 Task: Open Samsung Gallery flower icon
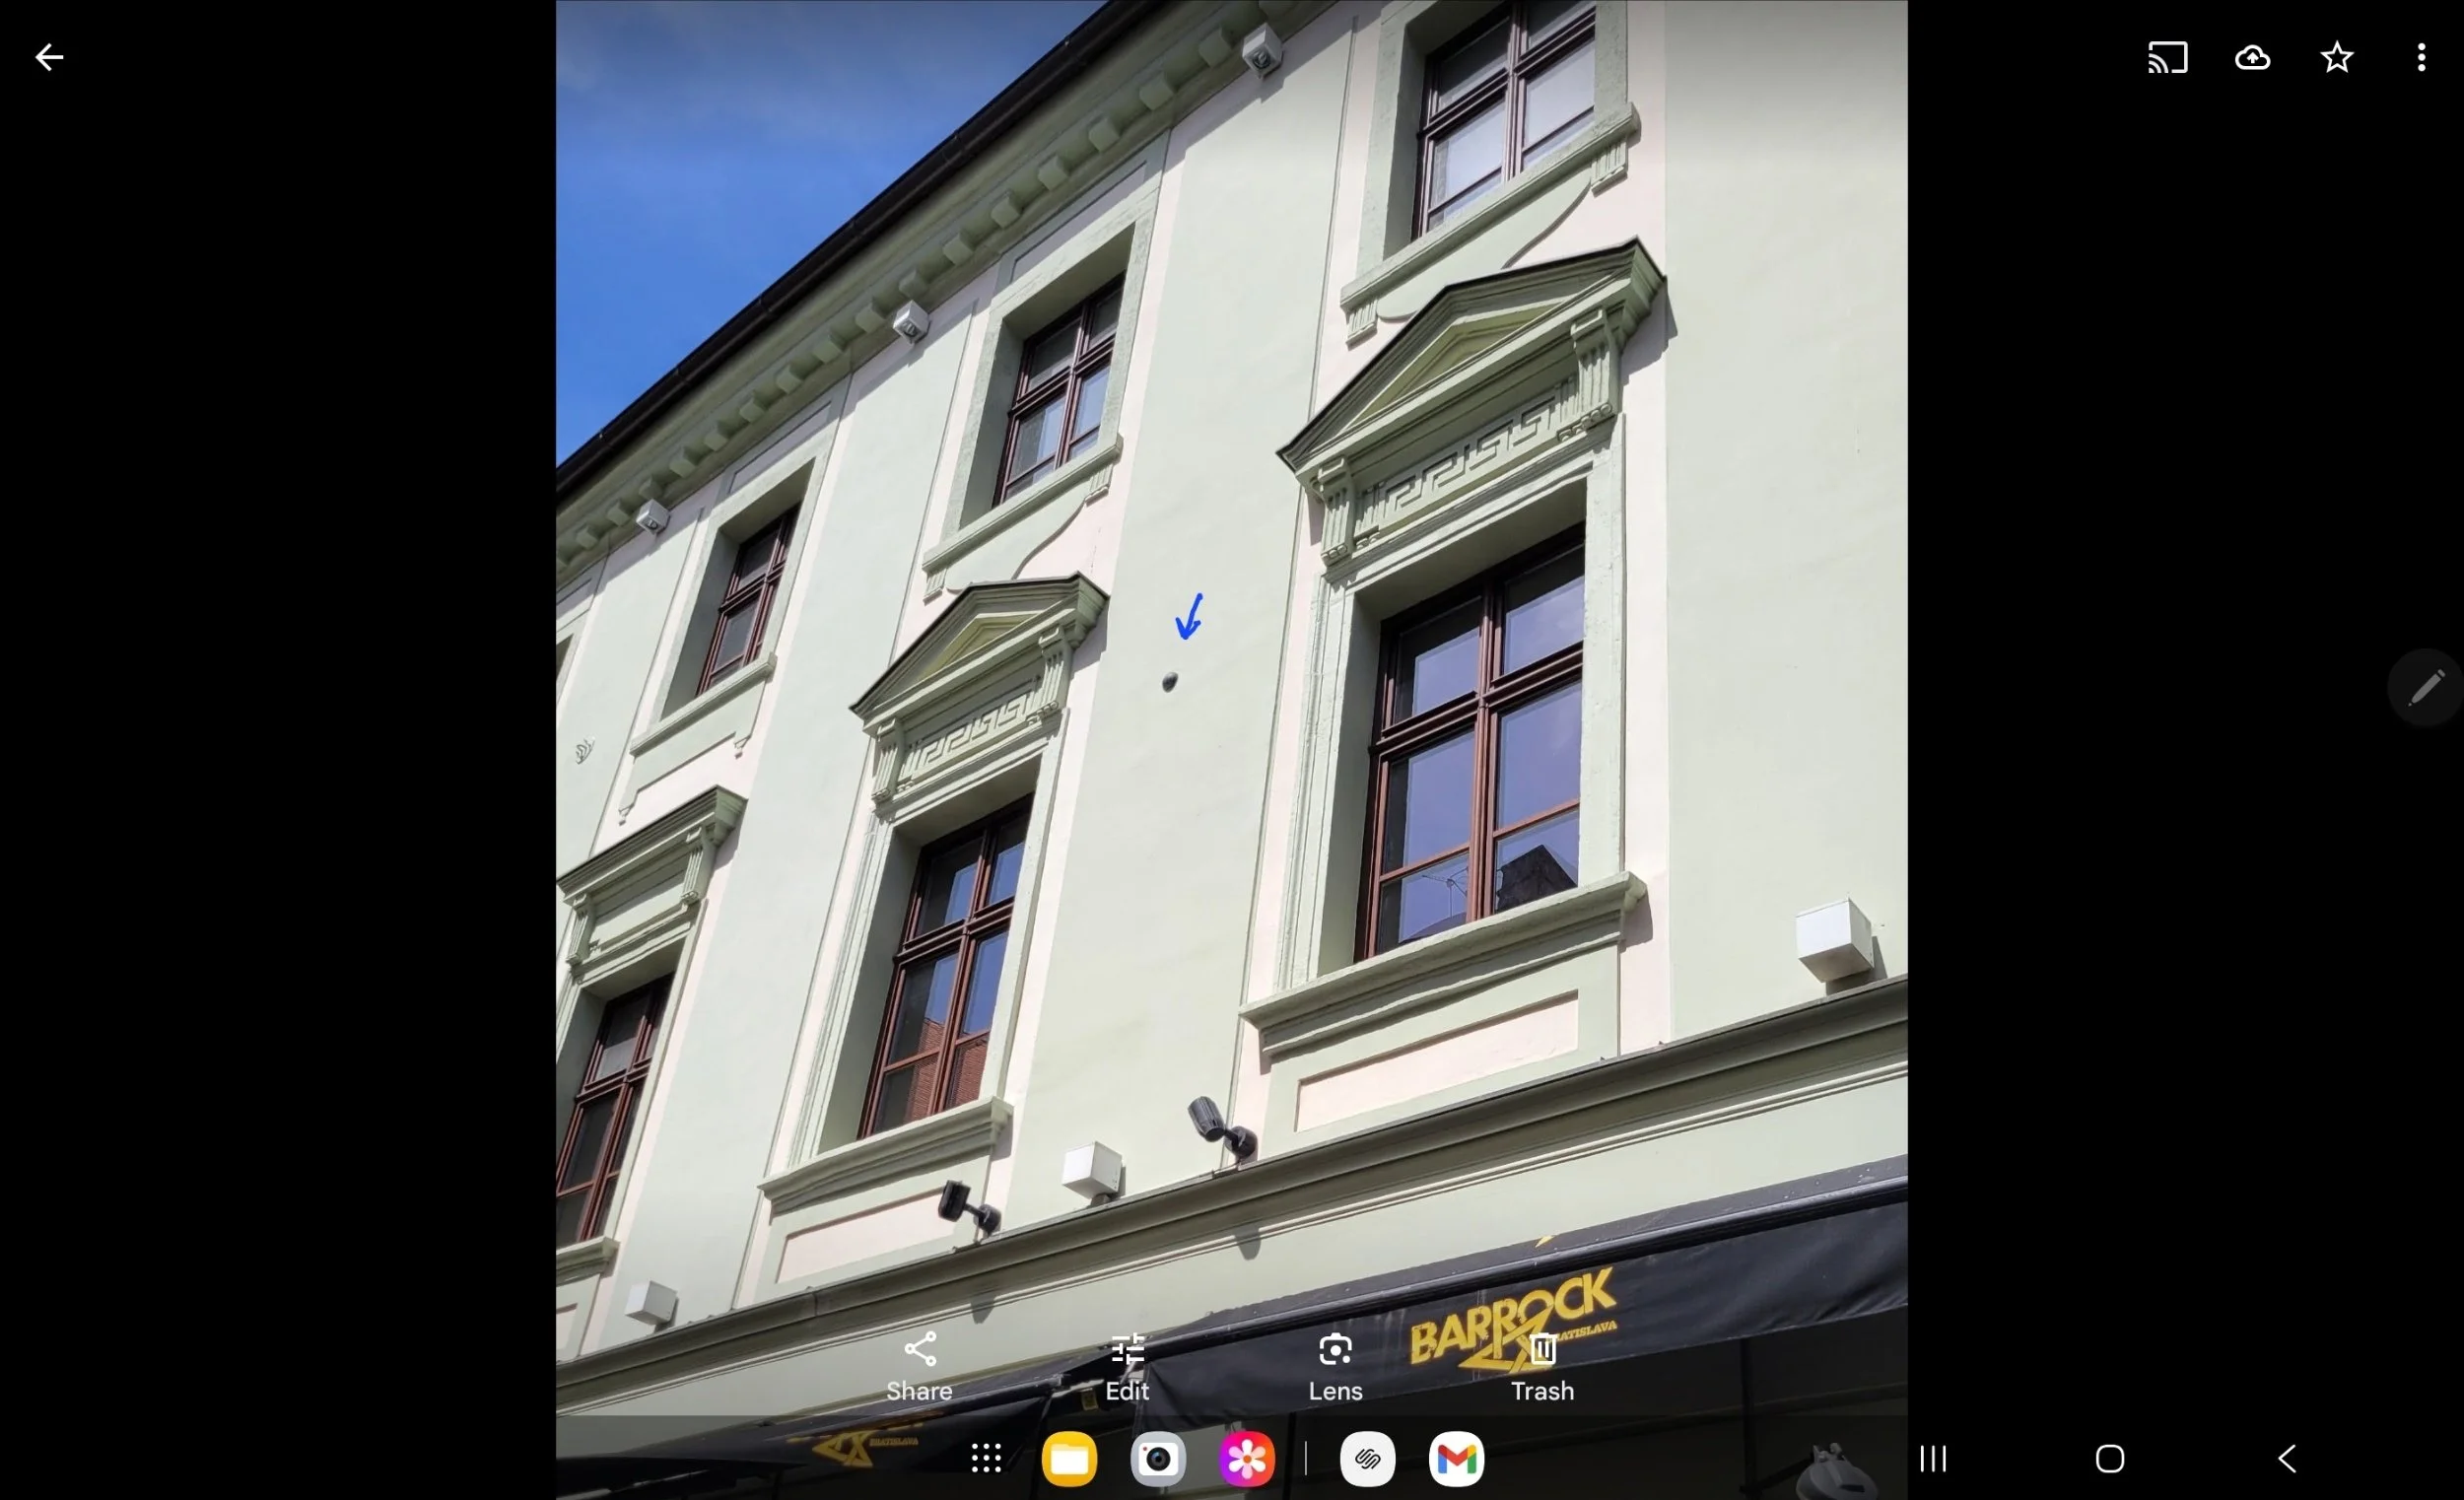pos(1246,1458)
